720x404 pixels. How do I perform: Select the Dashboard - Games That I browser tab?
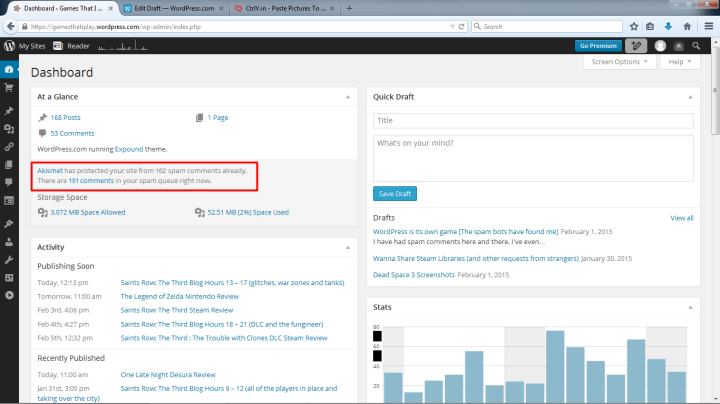pos(62,8)
